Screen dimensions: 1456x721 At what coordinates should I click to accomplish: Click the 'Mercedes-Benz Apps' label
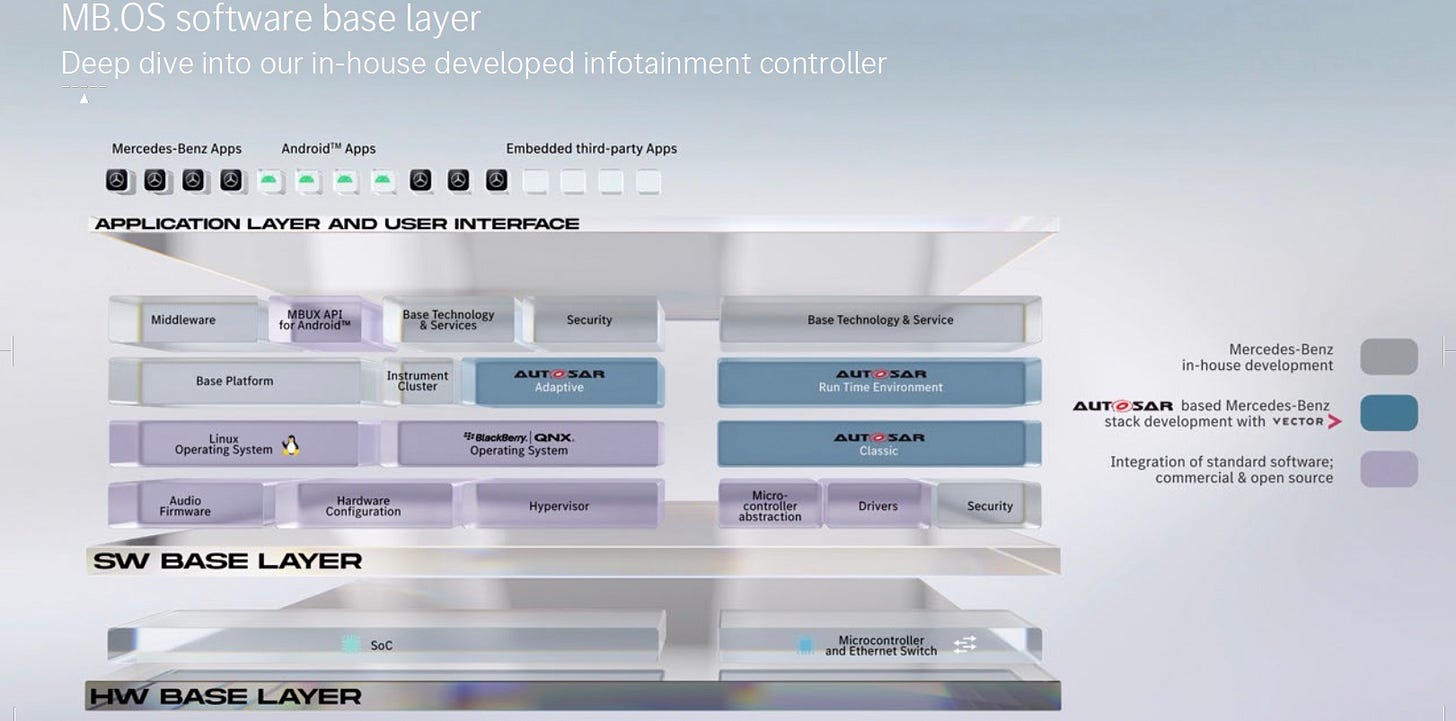tap(177, 149)
